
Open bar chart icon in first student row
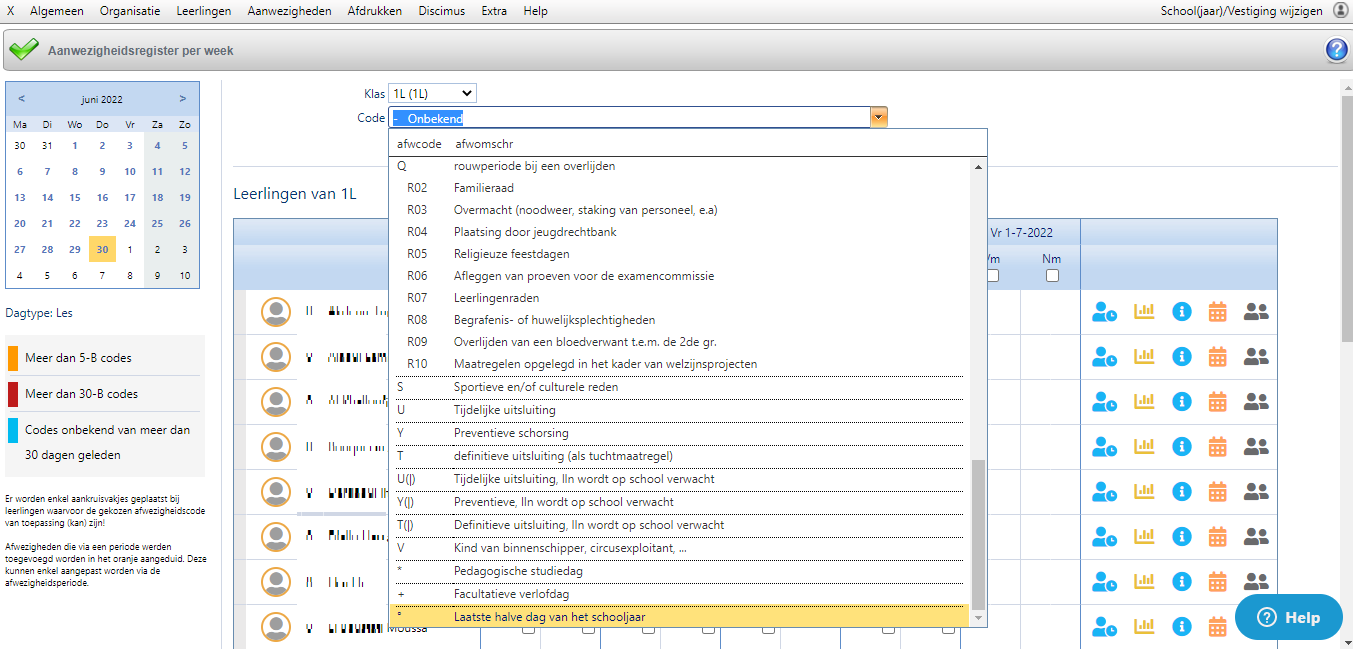click(1143, 311)
